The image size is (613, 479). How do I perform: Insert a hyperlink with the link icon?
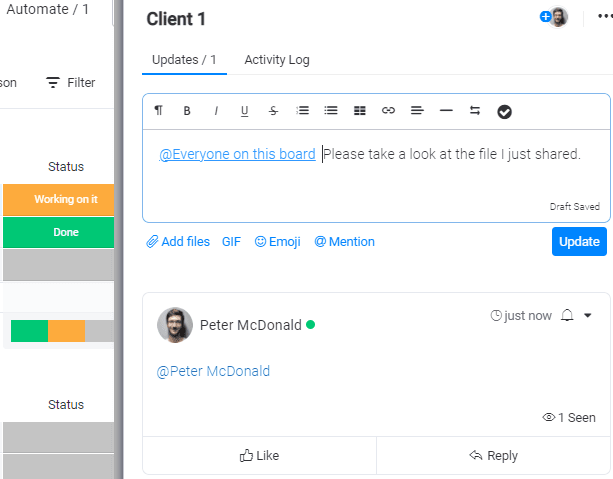coord(388,111)
